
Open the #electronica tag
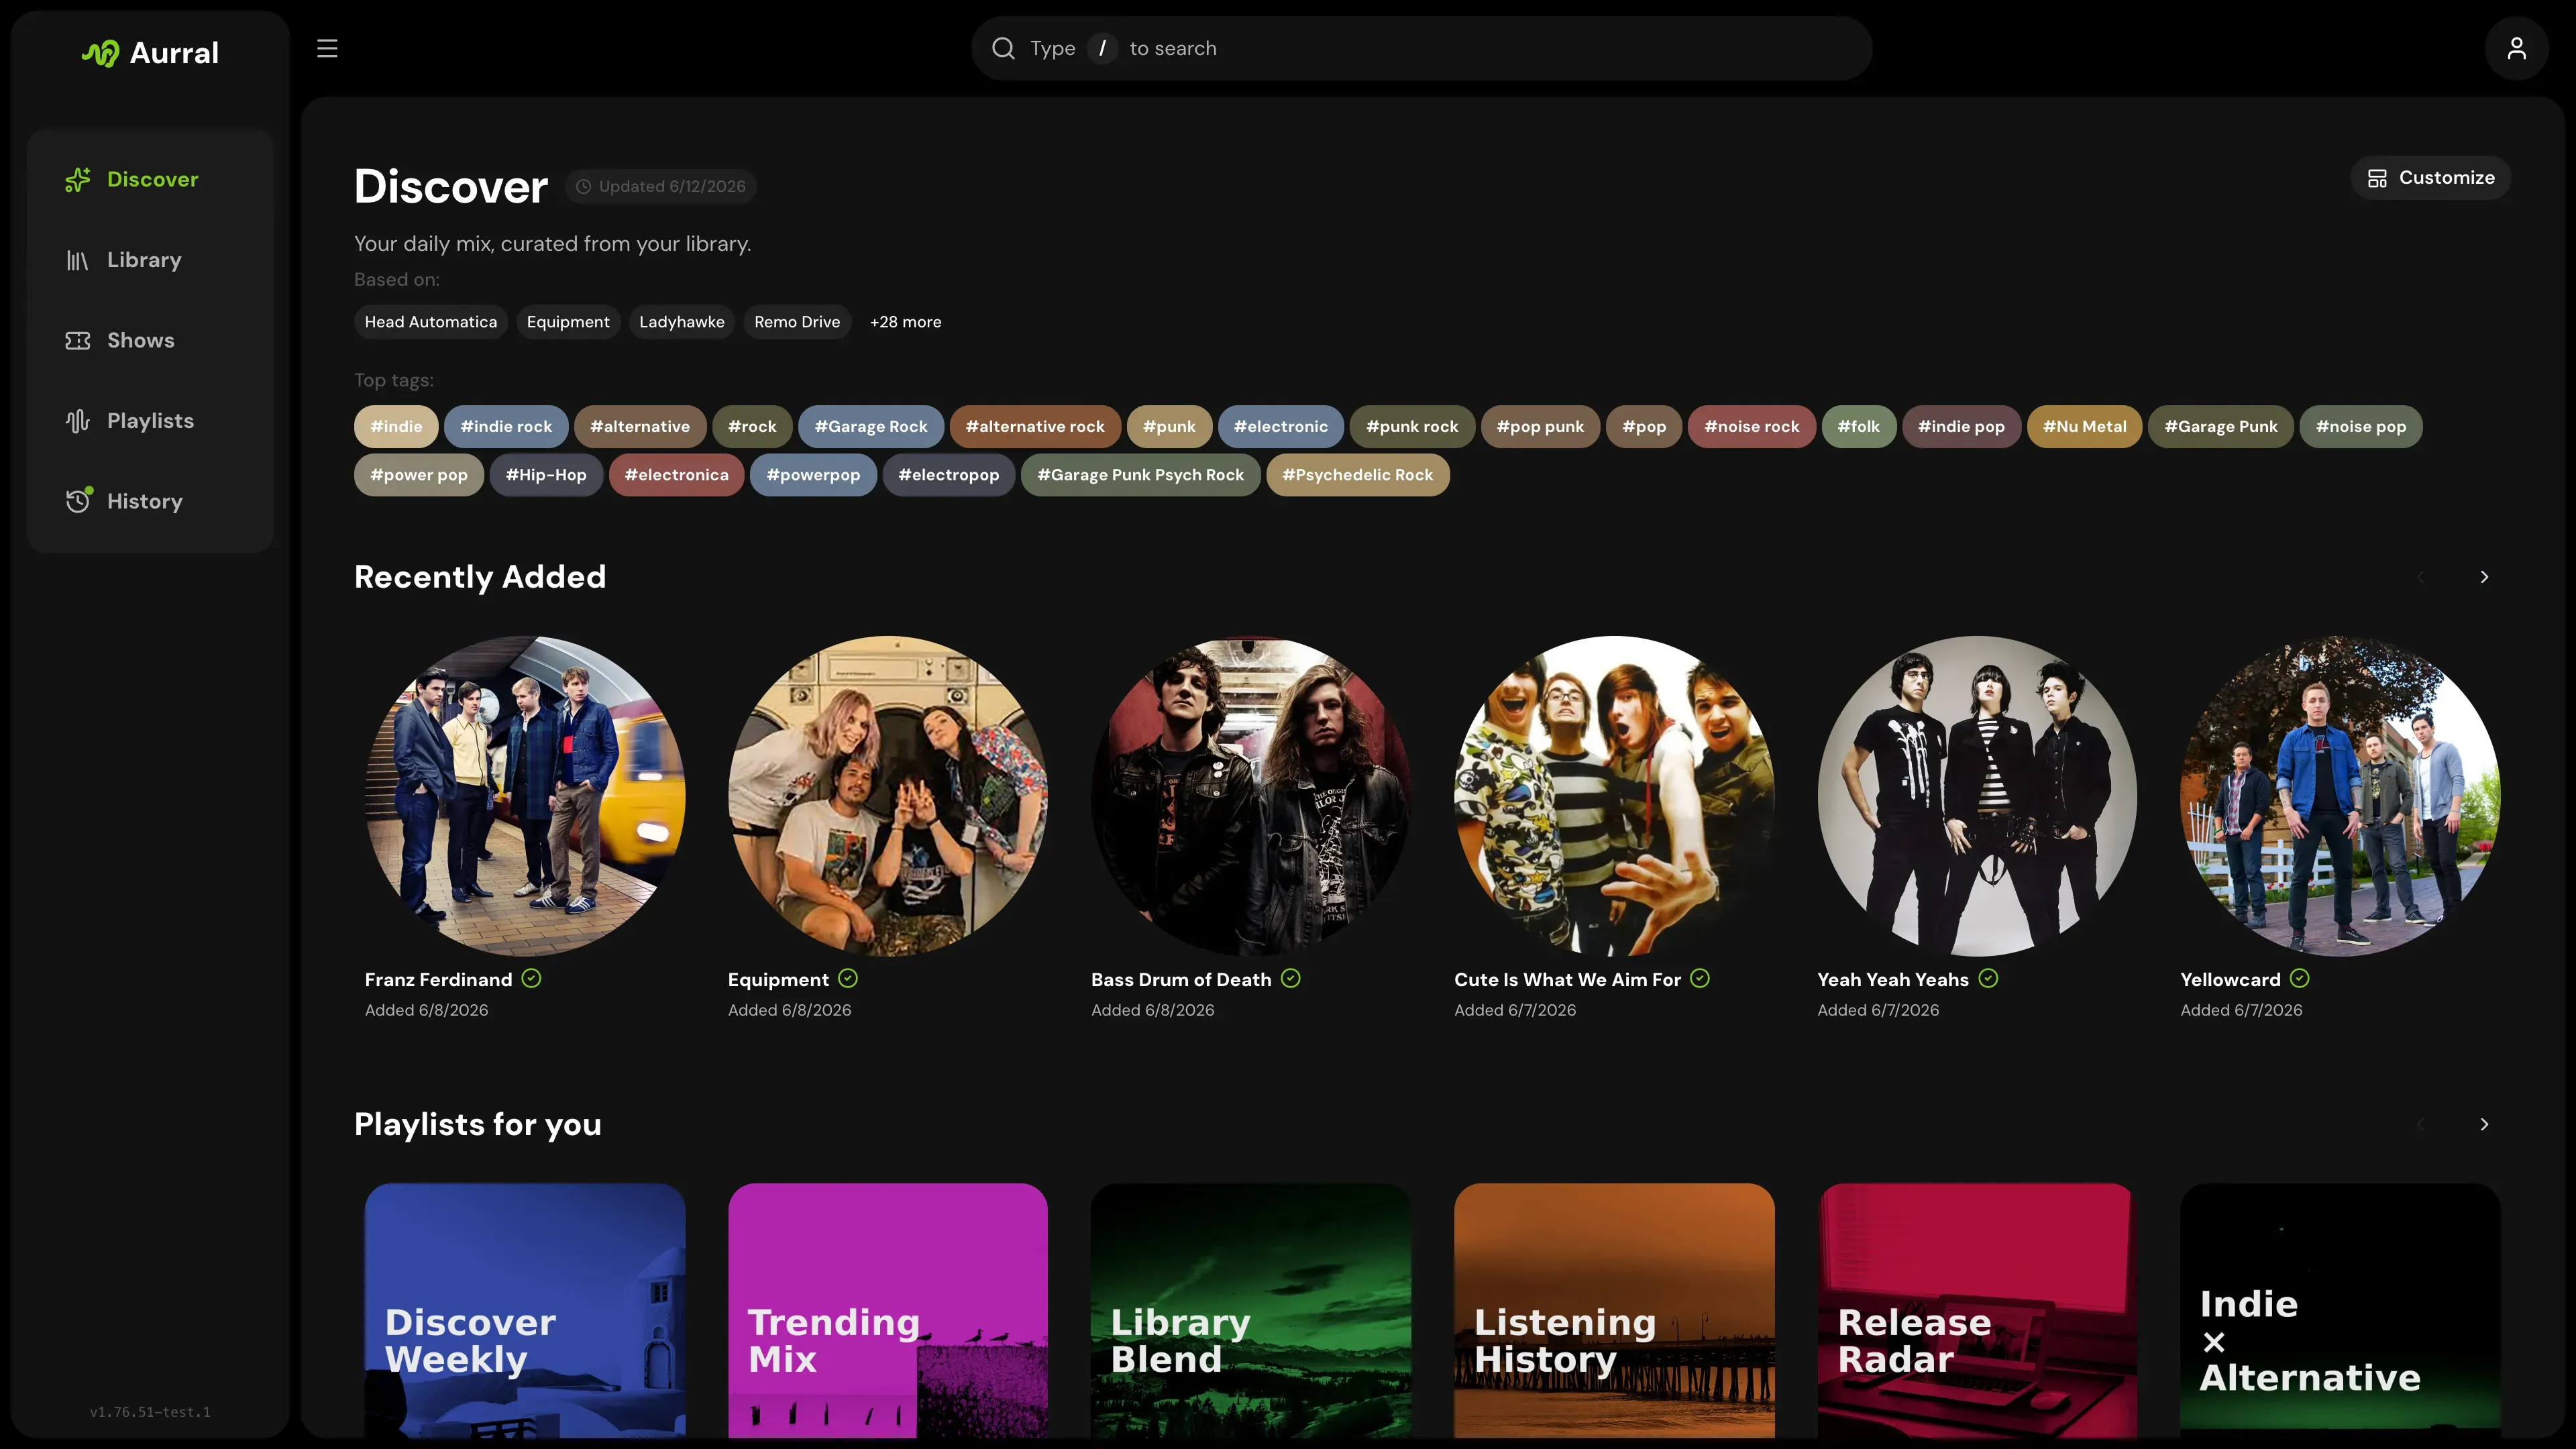coord(677,475)
